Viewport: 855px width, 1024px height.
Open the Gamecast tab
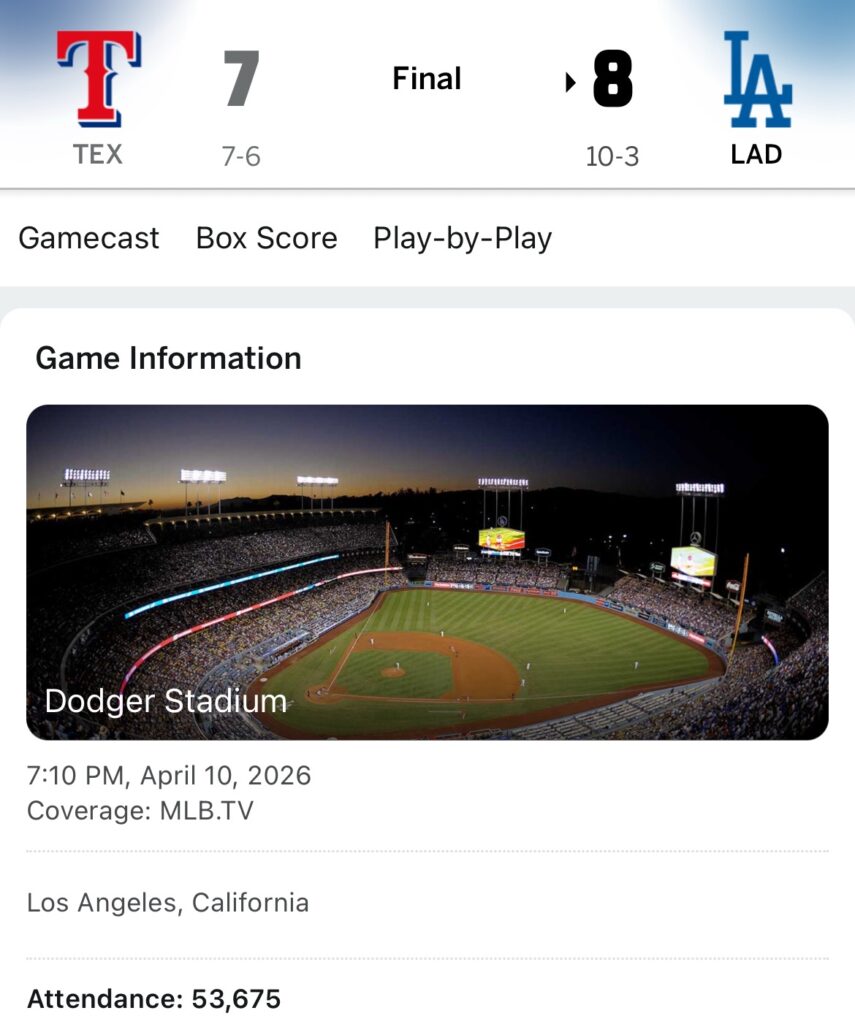coord(89,238)
